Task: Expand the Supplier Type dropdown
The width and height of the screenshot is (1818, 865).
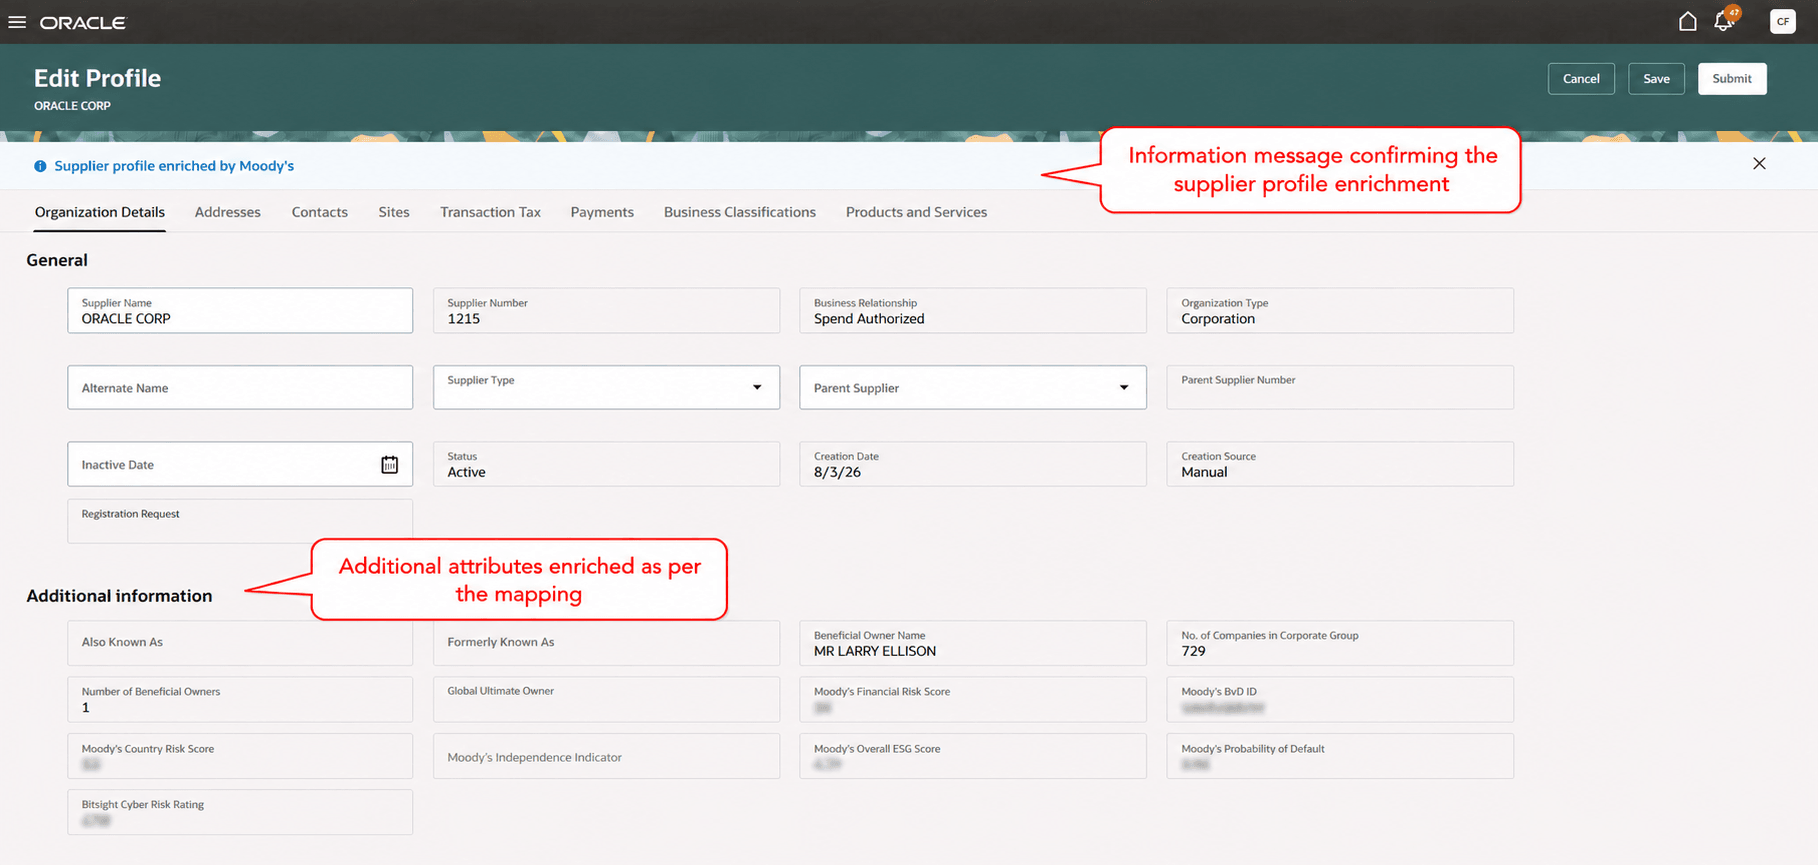Action: click(x=757, y=387)
